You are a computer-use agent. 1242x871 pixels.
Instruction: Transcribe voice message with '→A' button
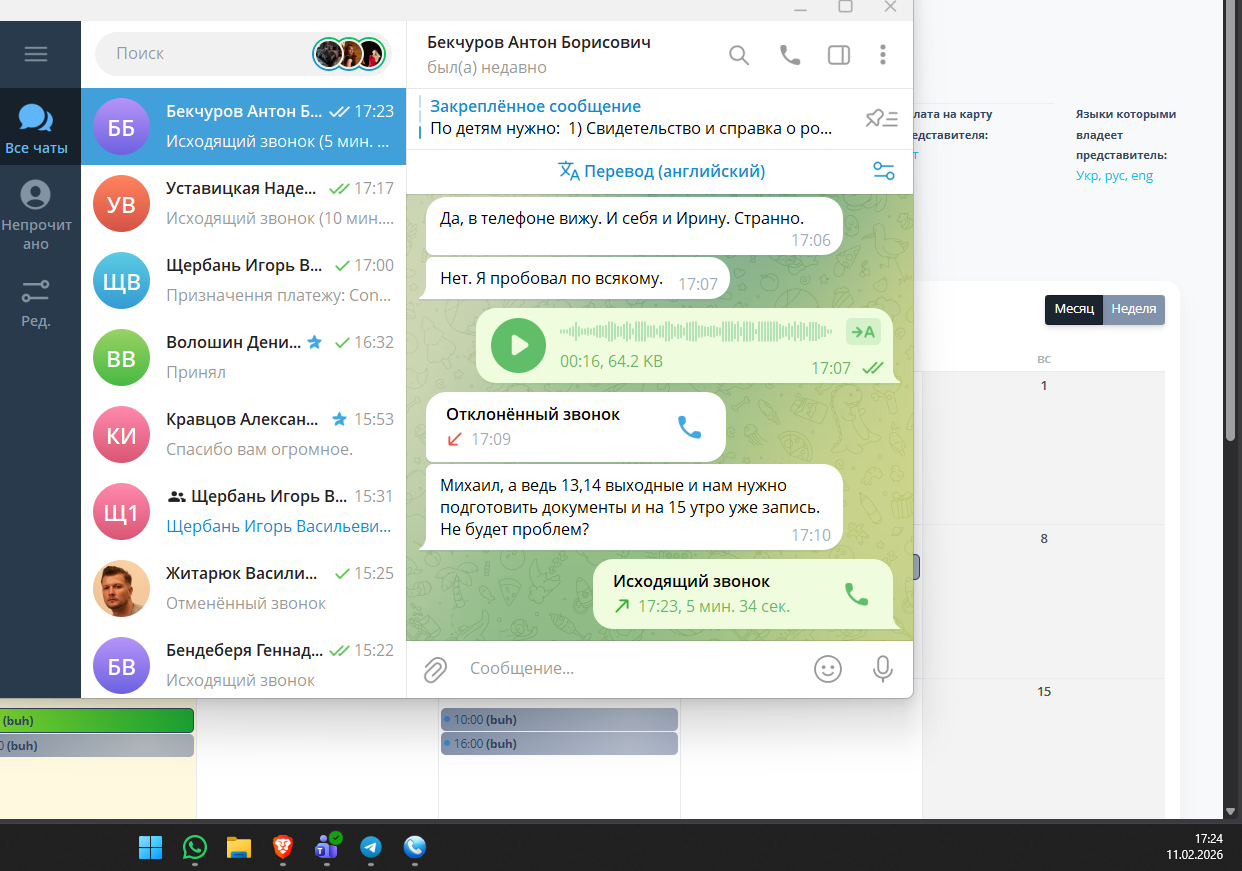point(862,332)
